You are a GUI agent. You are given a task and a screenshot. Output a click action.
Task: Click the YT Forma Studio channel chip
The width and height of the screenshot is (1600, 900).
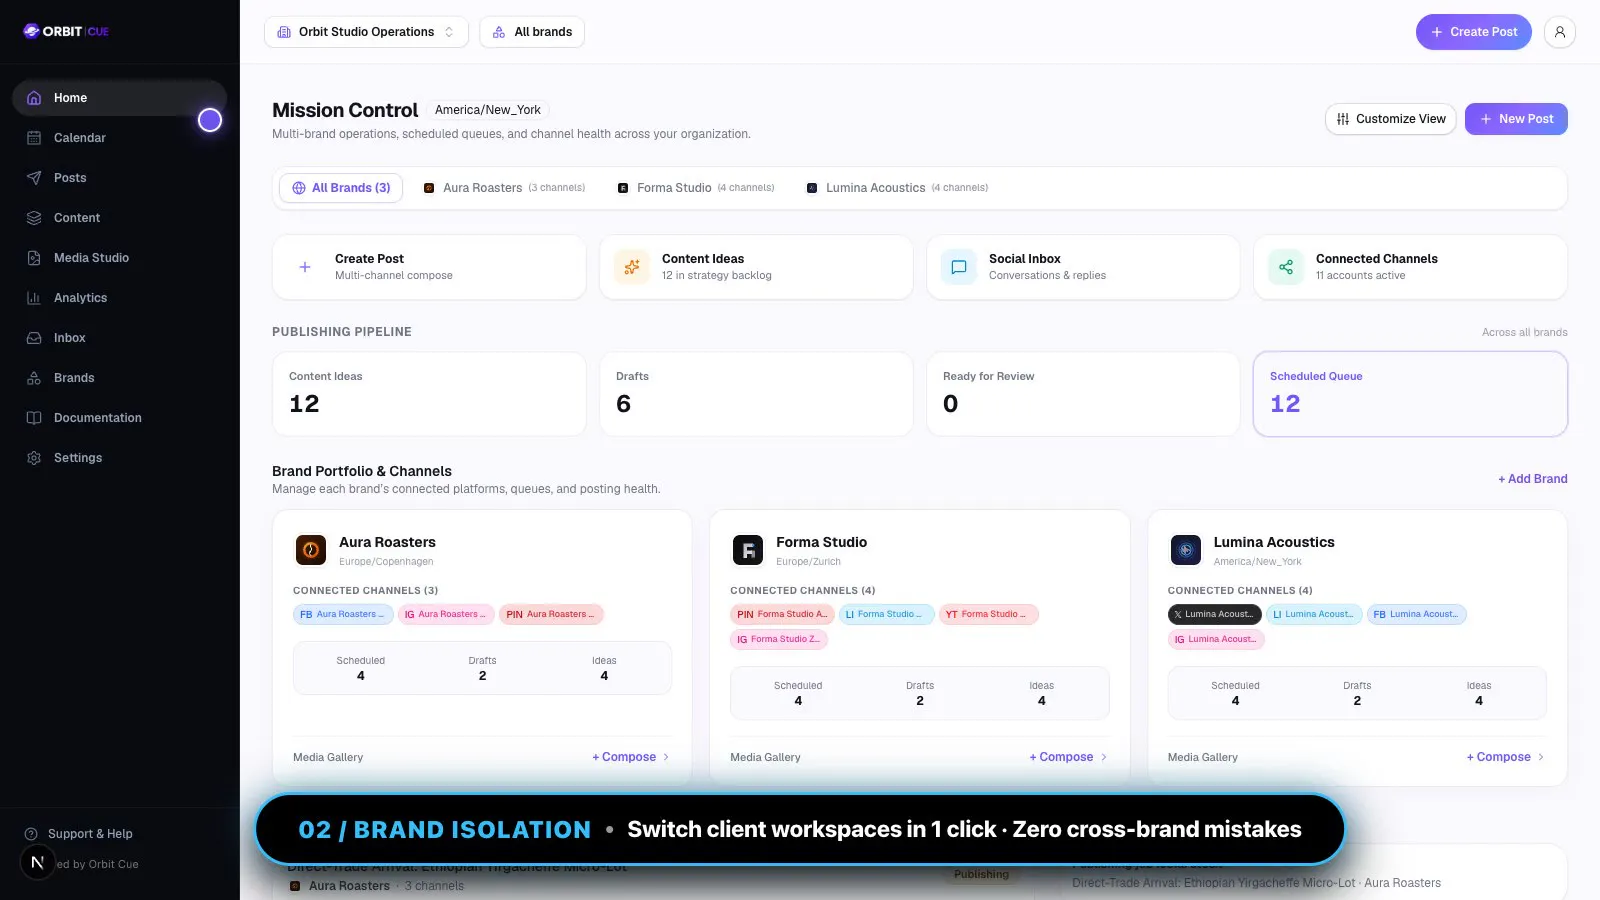point(988,615)
